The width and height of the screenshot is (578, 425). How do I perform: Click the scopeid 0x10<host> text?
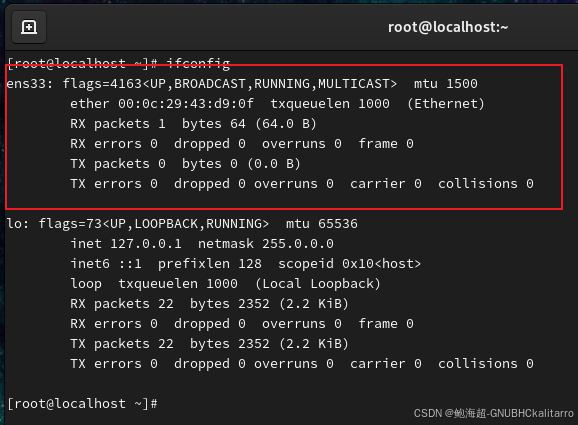tap(349, 264)
